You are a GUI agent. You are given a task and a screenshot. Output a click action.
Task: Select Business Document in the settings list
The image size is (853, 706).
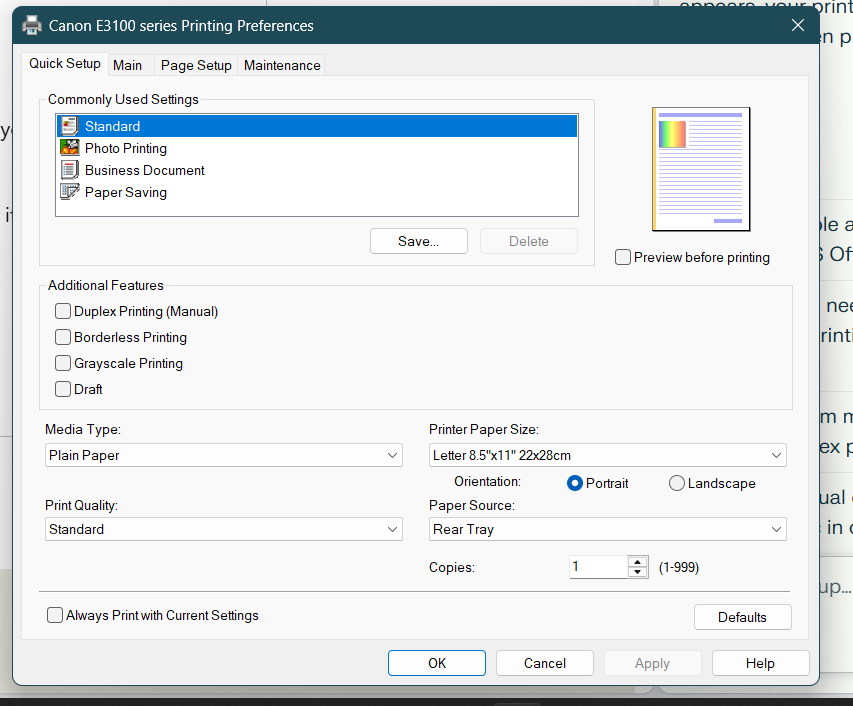click(317, 170)
